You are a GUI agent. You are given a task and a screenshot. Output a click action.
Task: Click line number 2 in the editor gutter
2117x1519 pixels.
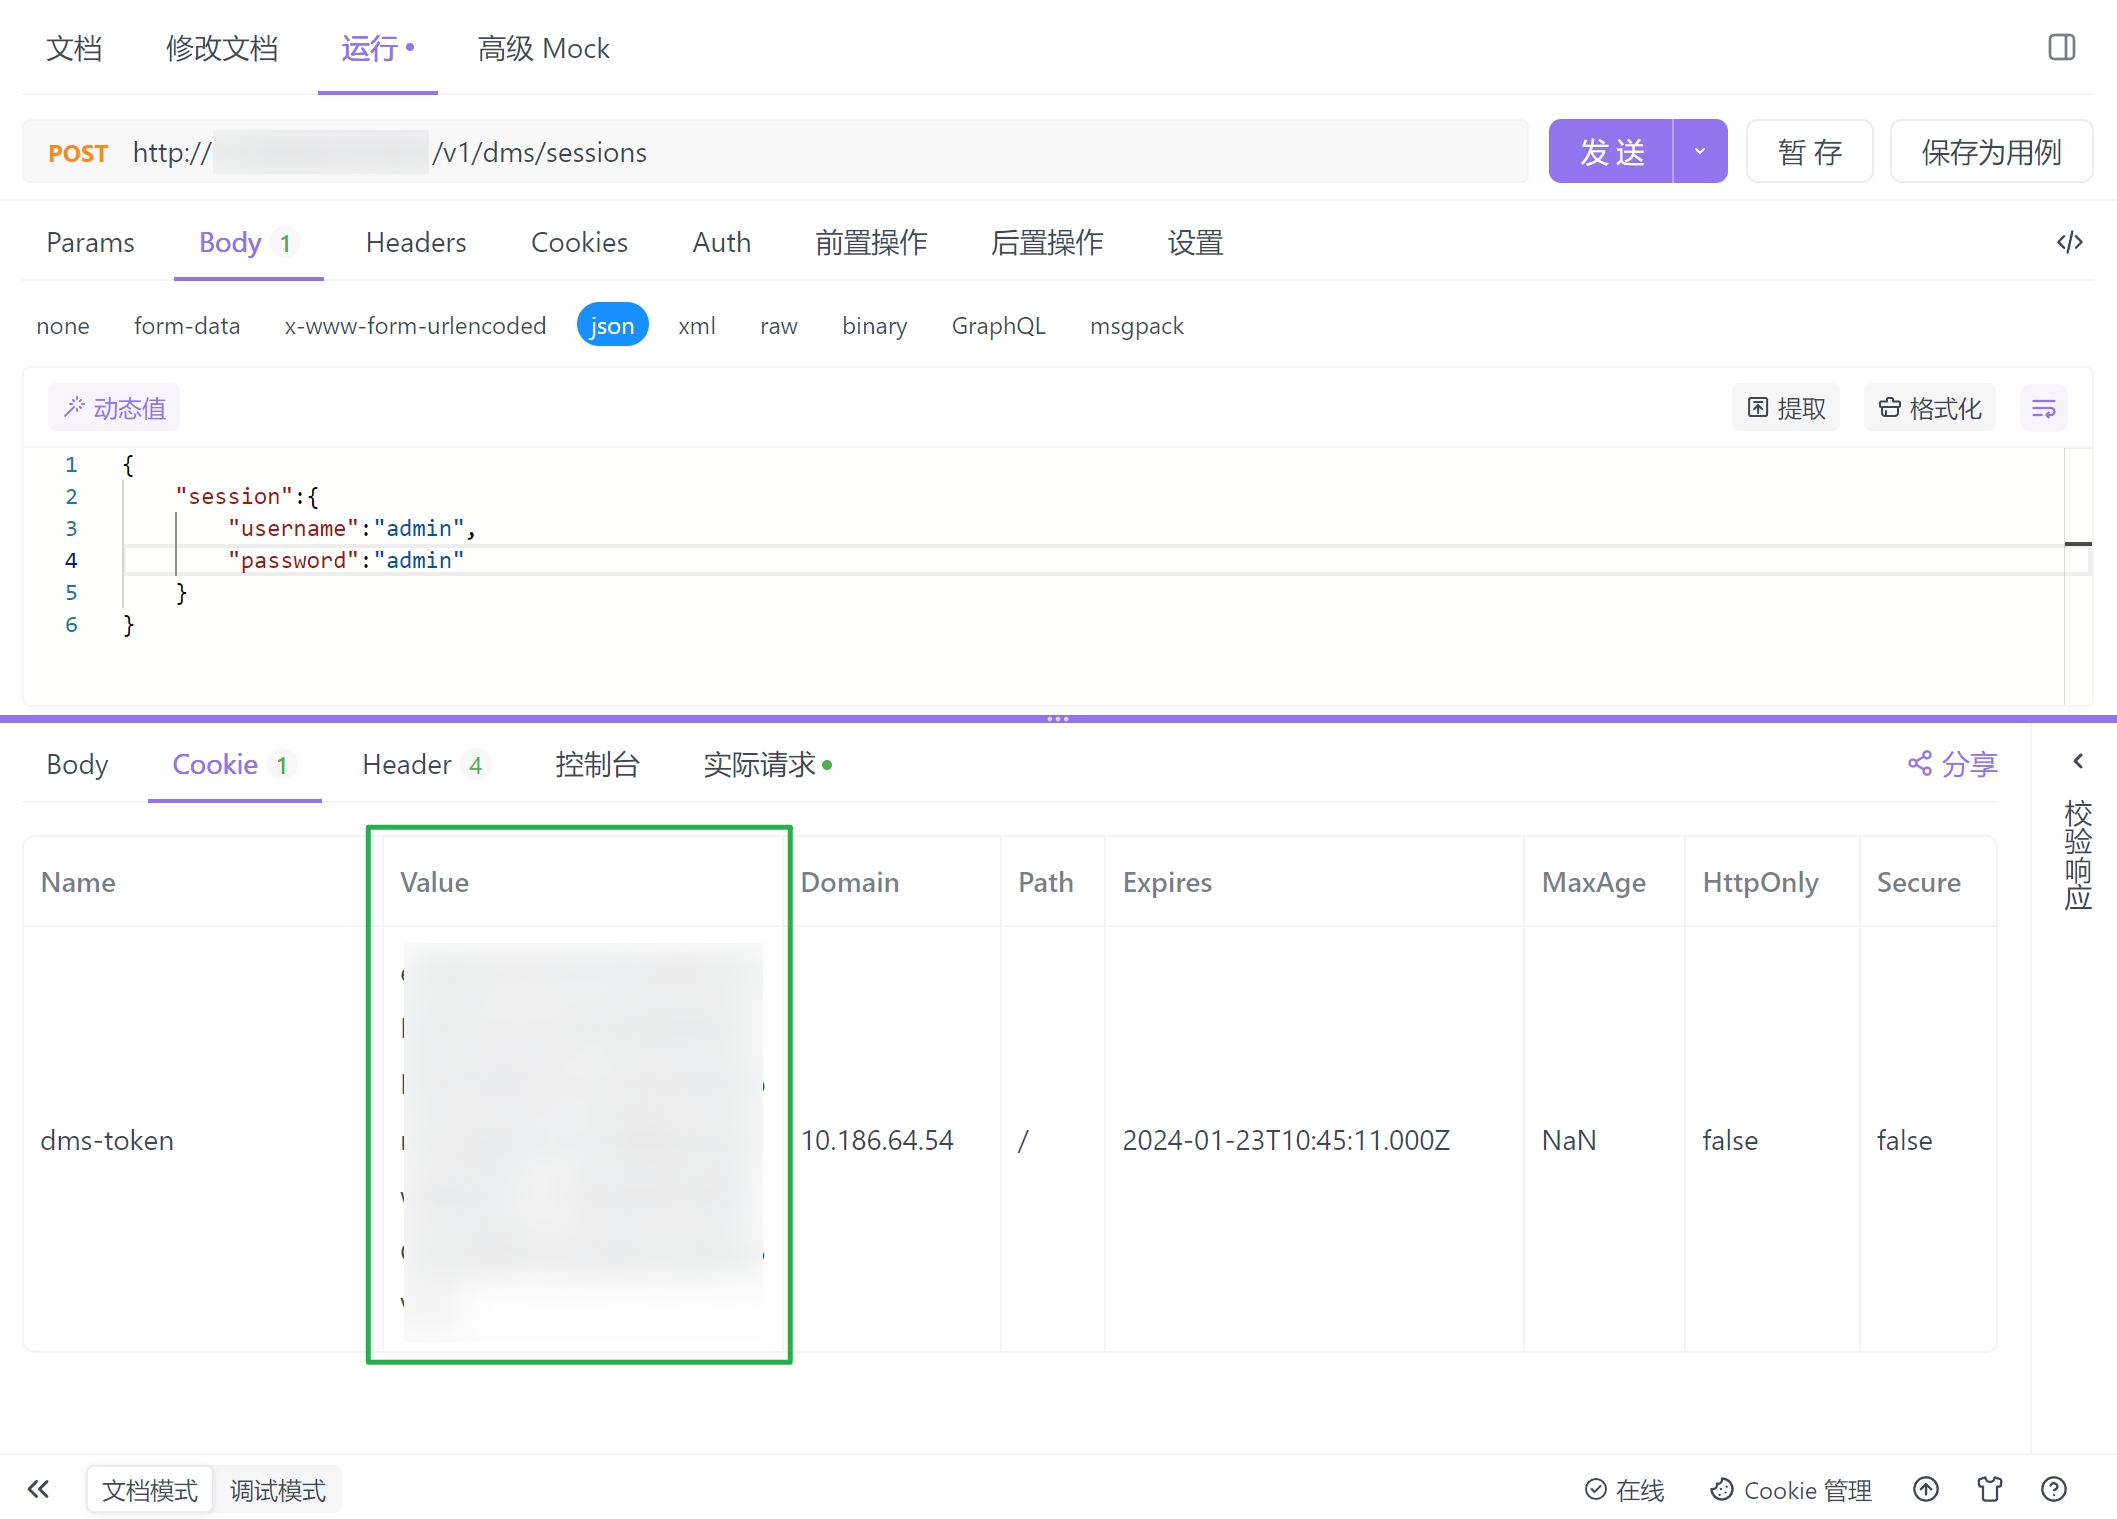(71, 496)
